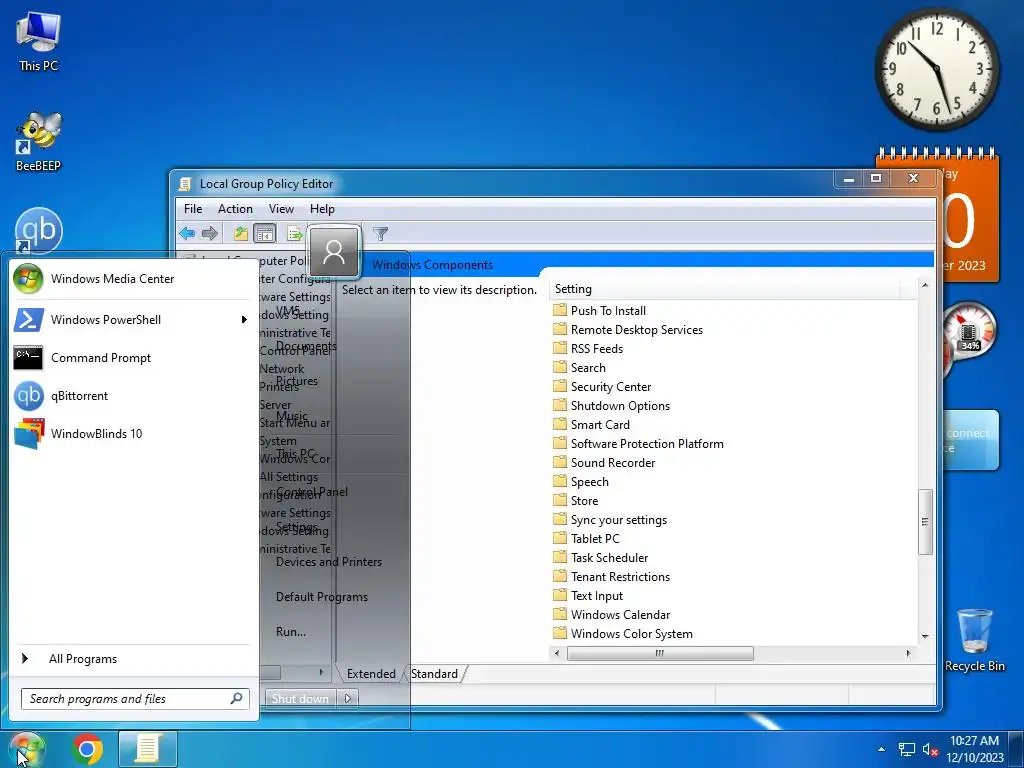Click the Windows Color System folder icon
Screen dimensions: 1024x768
point(560,633)
